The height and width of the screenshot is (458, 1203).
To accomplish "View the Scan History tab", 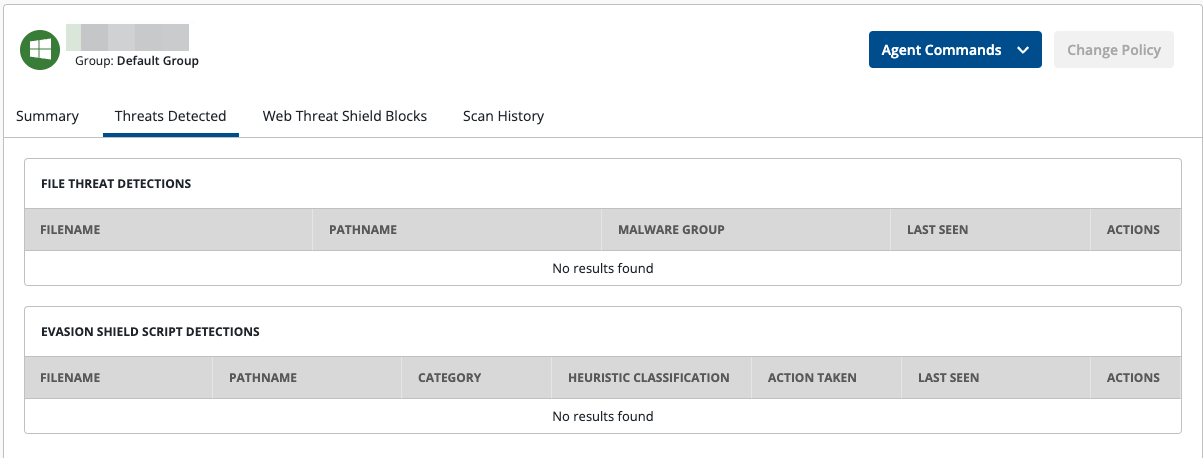I will coord(503,116).
